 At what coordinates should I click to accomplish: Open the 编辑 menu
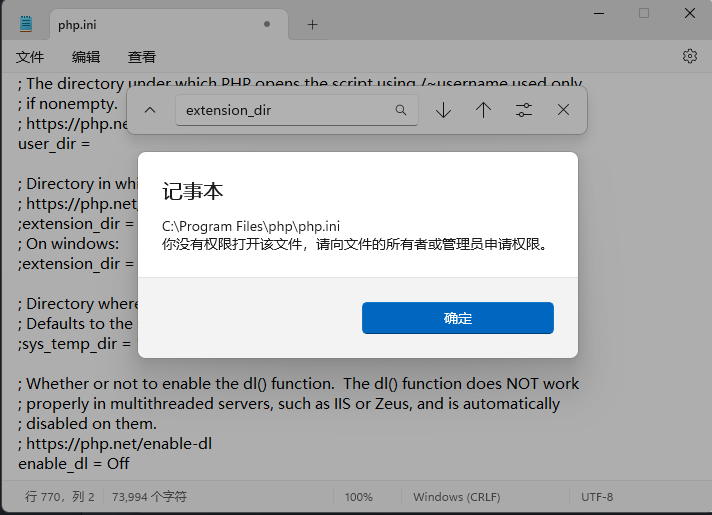tap(86, 57)
